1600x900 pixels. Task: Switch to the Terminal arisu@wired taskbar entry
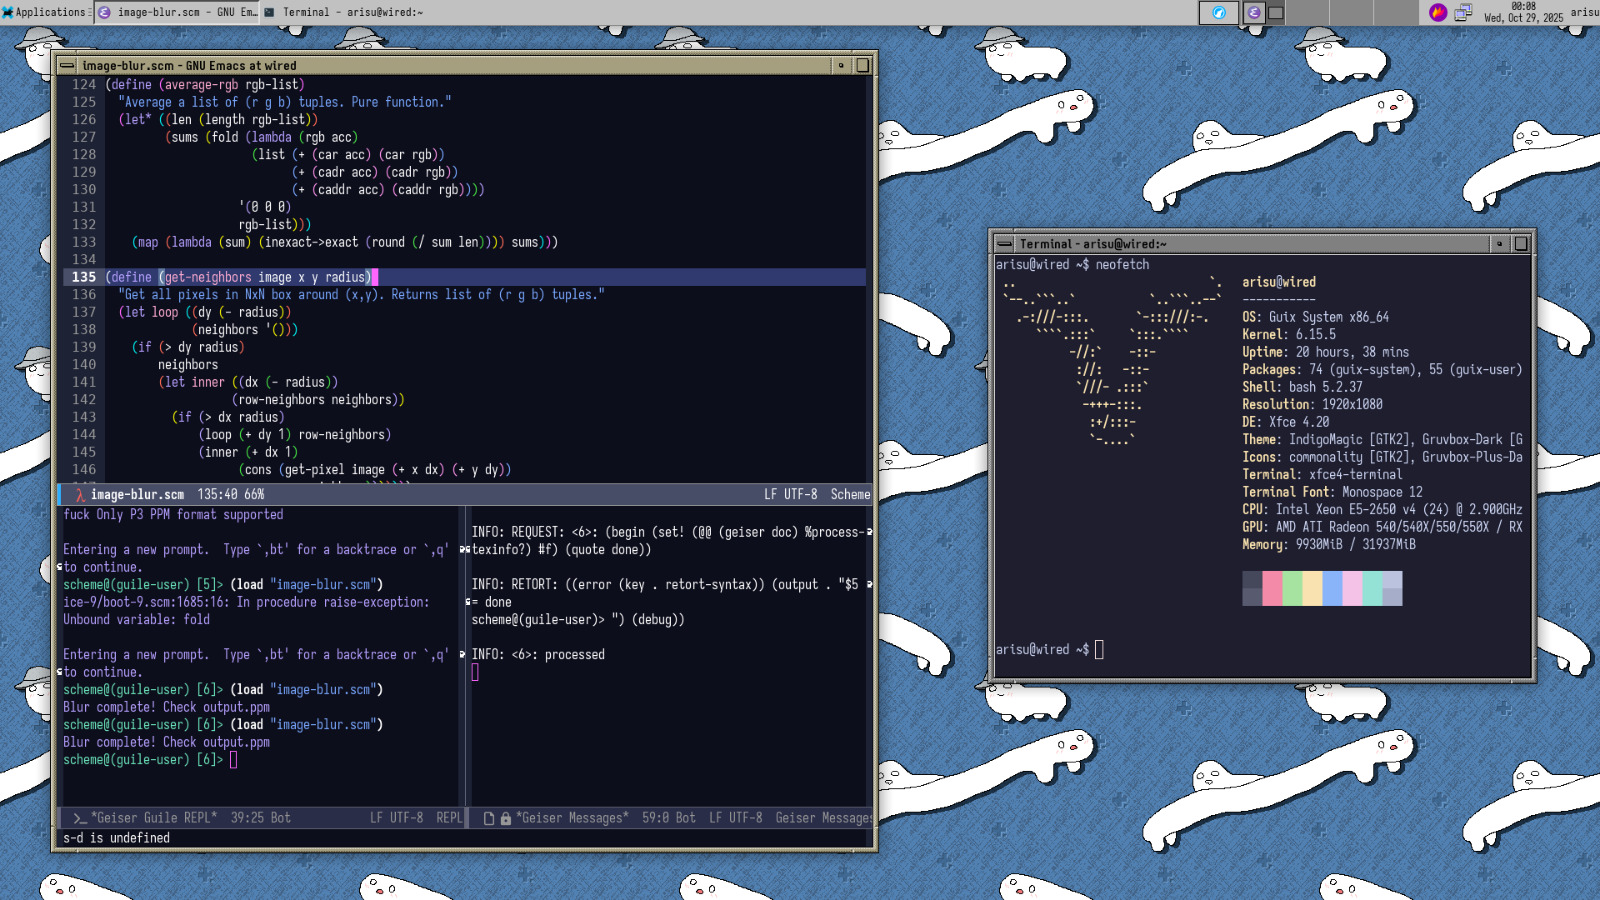coord(343,12)
